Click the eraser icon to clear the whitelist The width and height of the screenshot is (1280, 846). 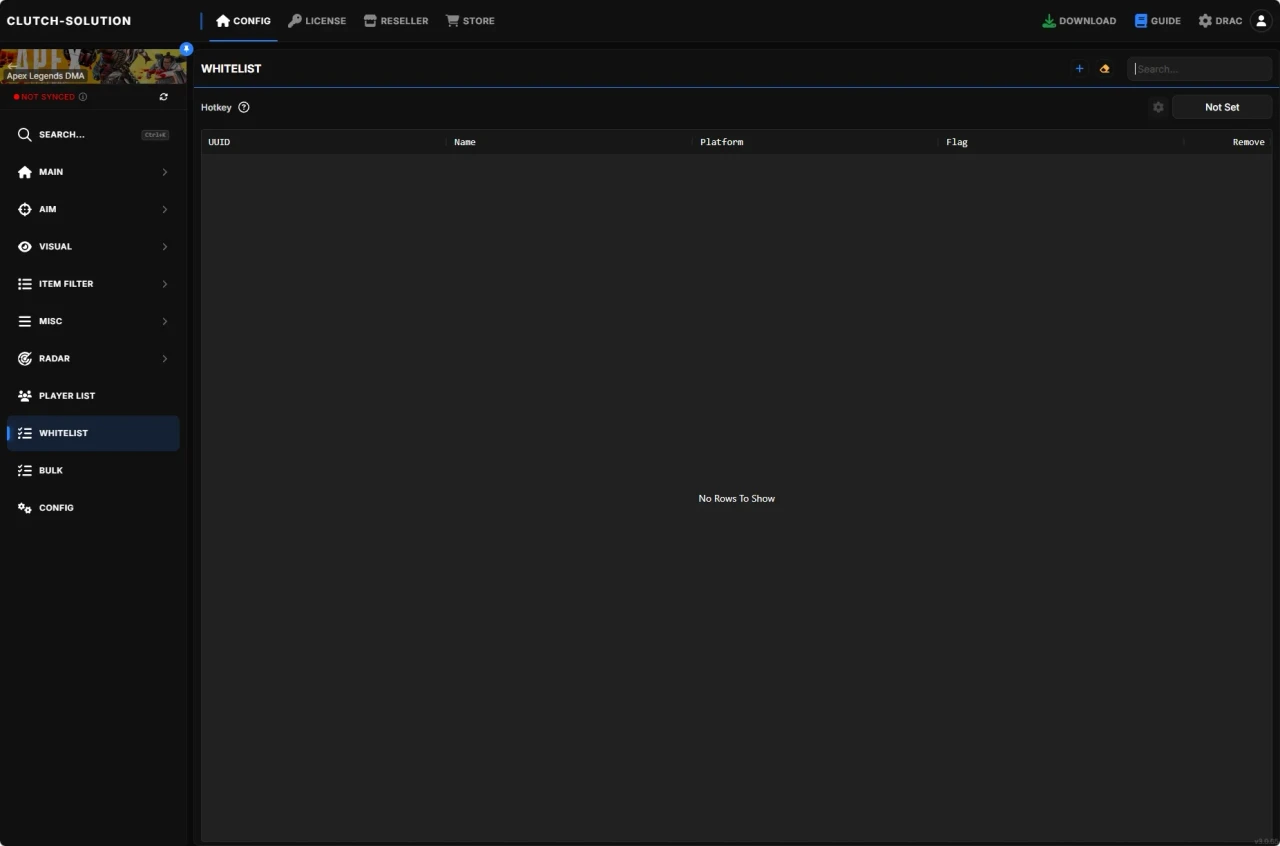(1104, 69)
